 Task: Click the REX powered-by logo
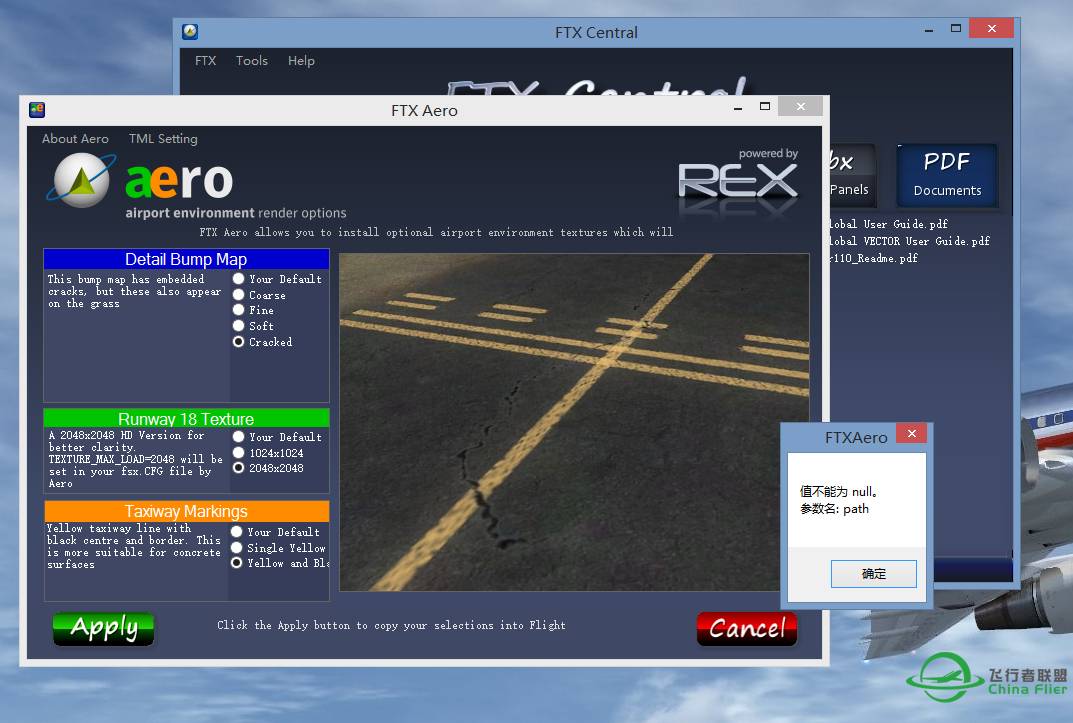click(x=739, y=180)
